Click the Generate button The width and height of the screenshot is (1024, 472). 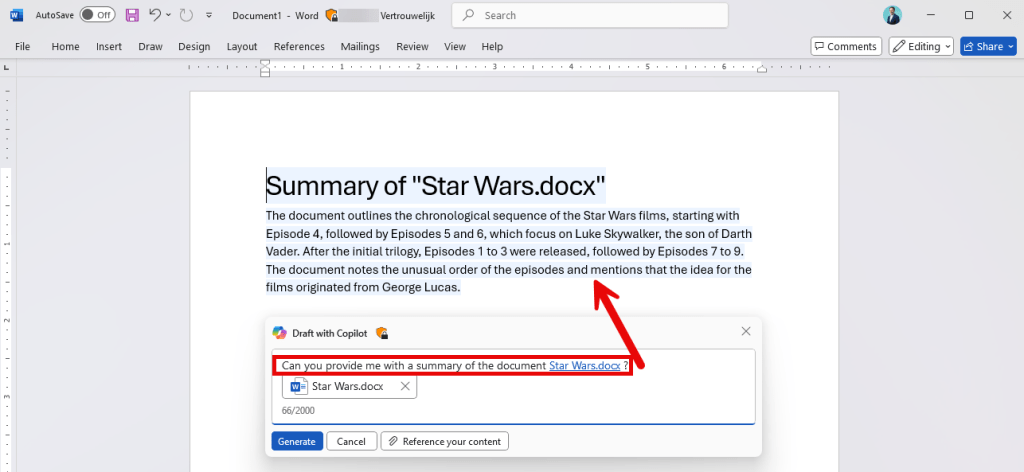click(x=297, y=441)
